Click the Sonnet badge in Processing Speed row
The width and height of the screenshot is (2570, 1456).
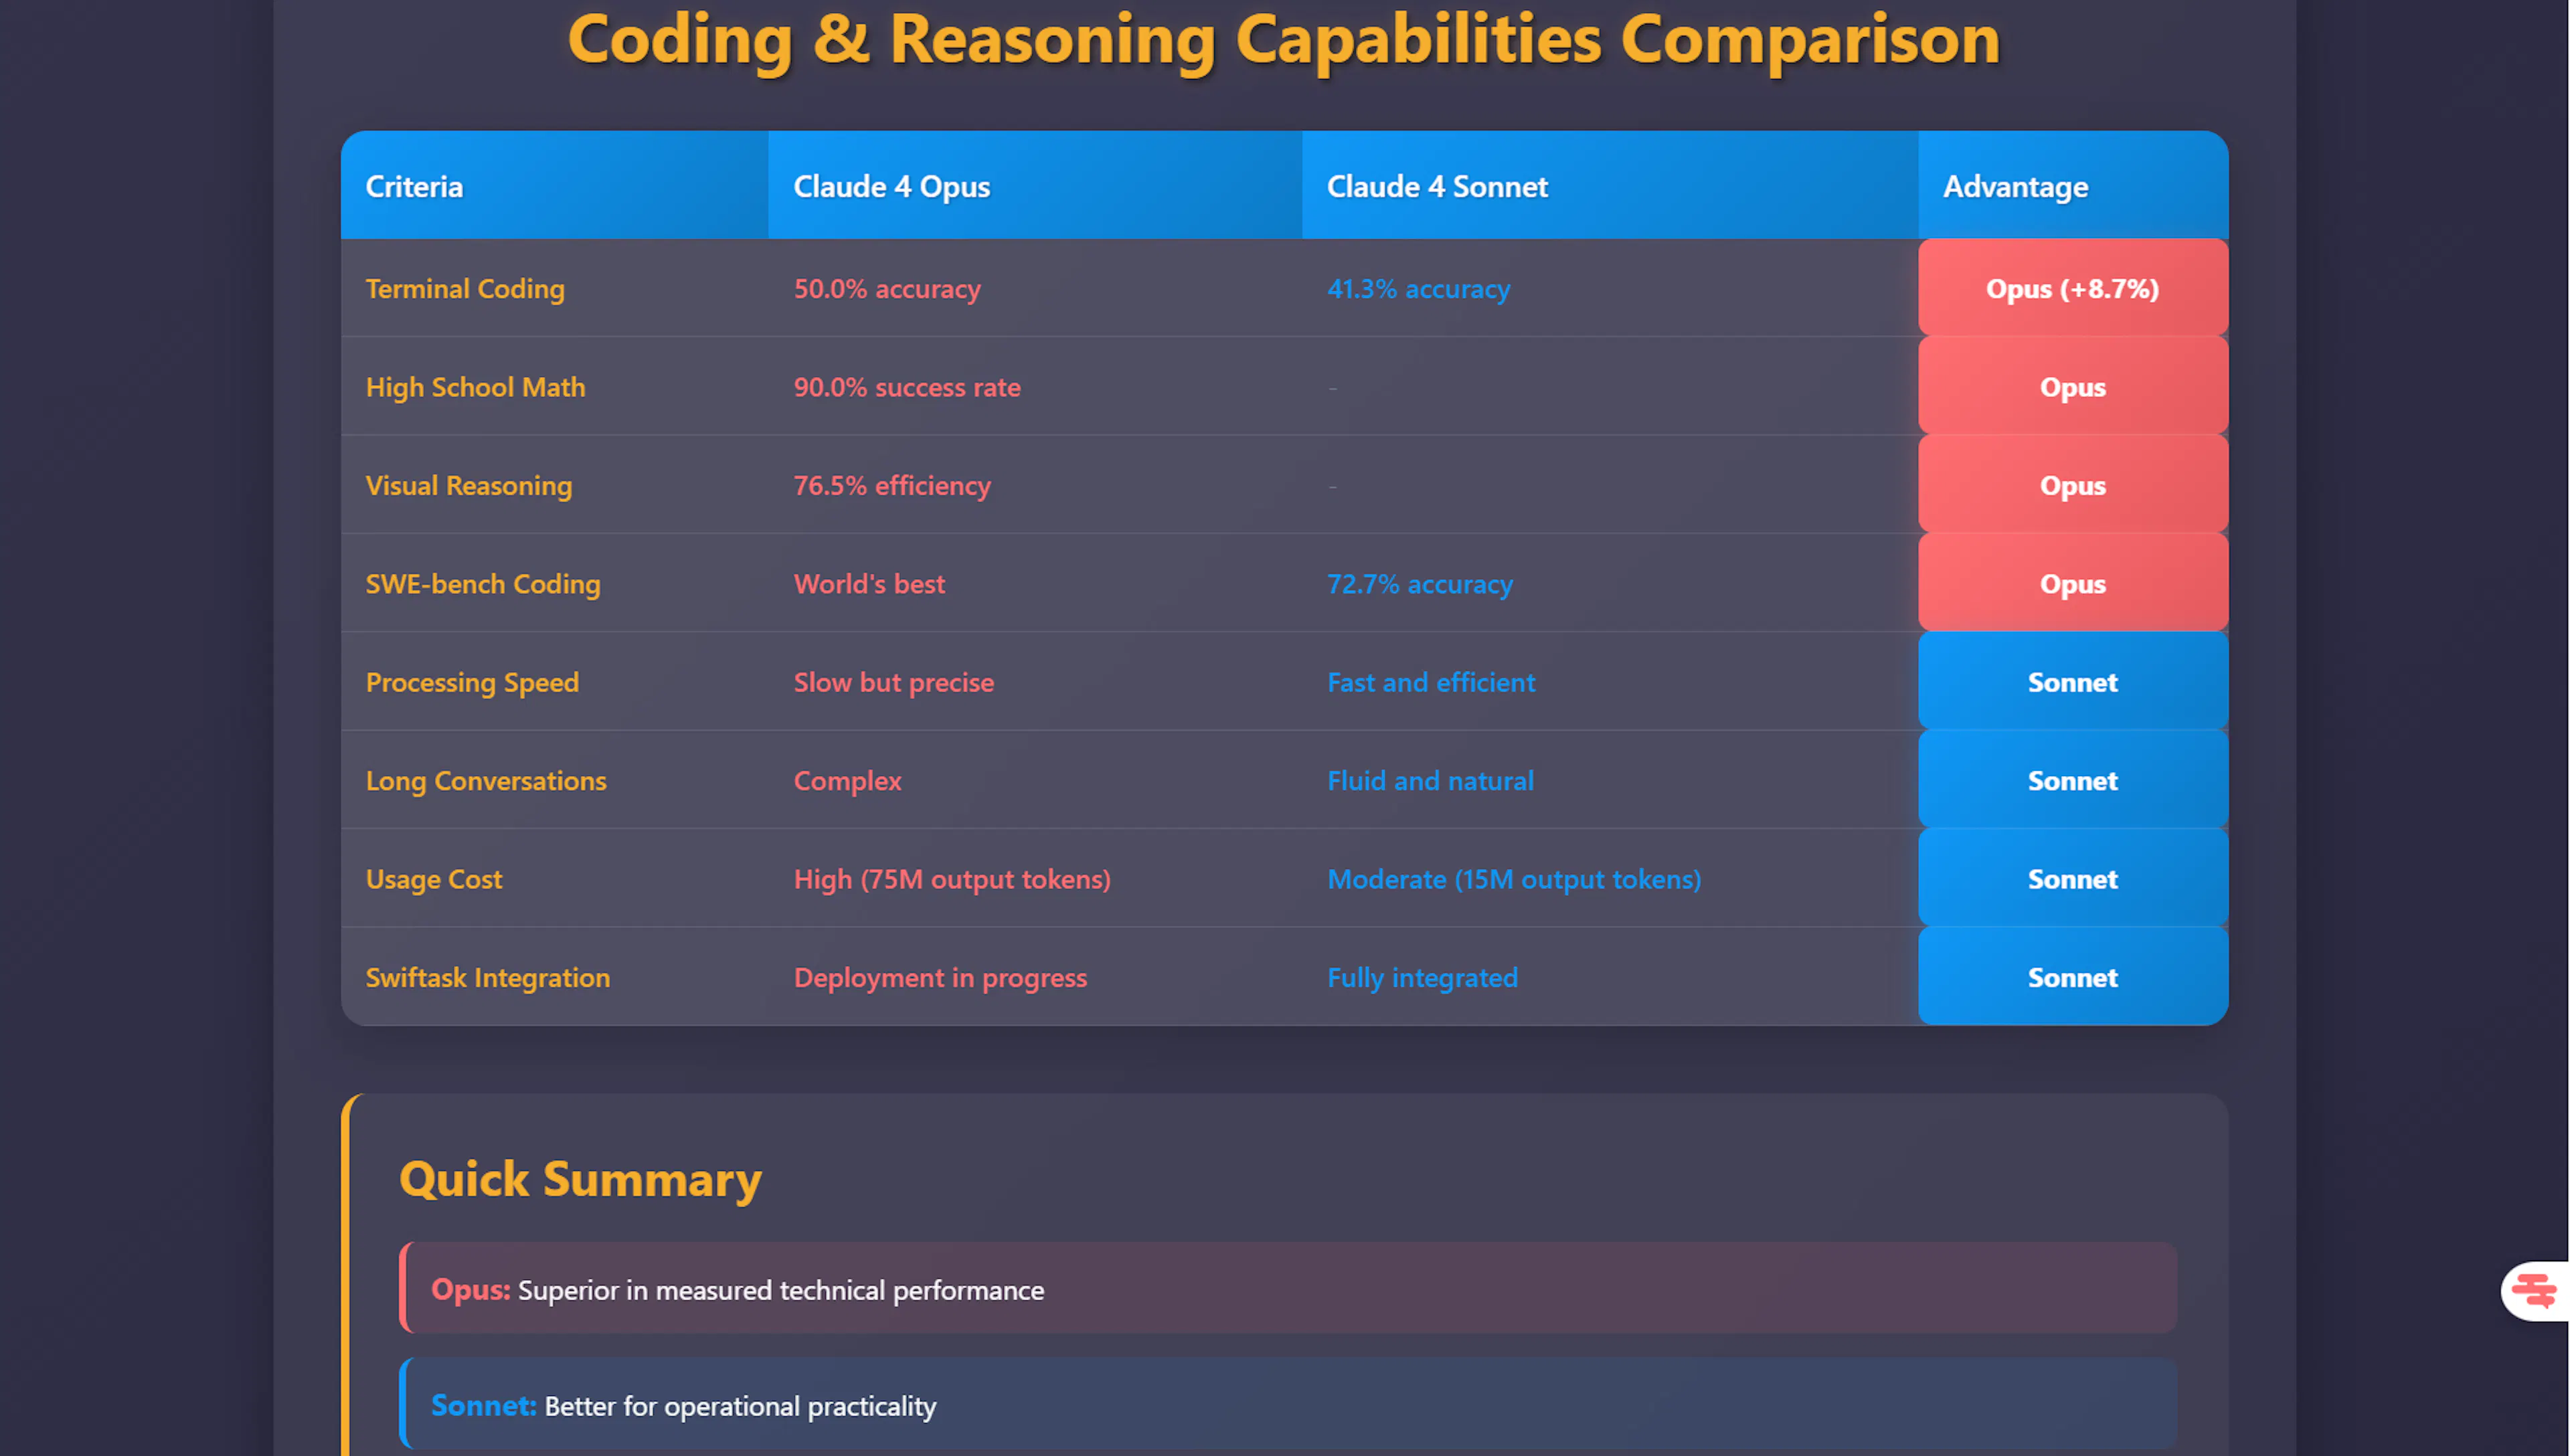coord(2071,682)
